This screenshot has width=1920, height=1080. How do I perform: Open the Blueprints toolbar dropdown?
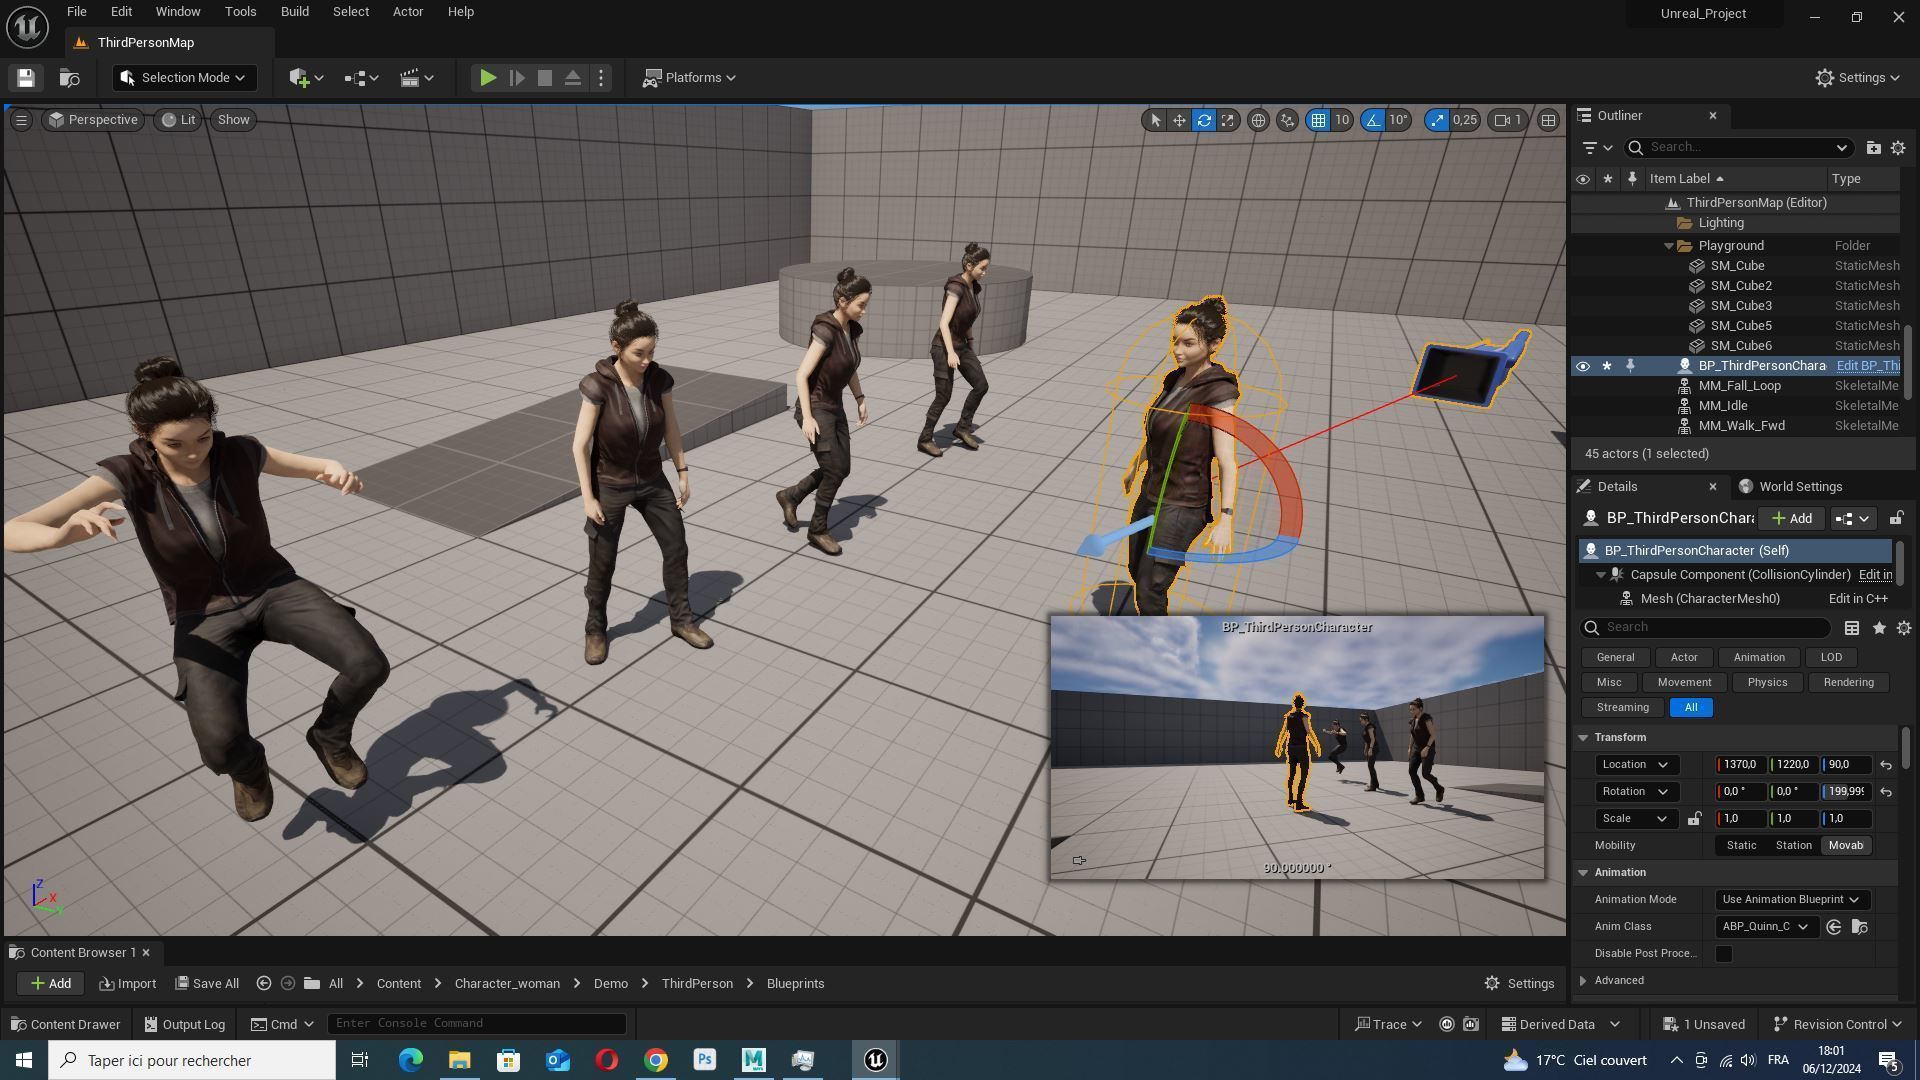coord(361,78)
